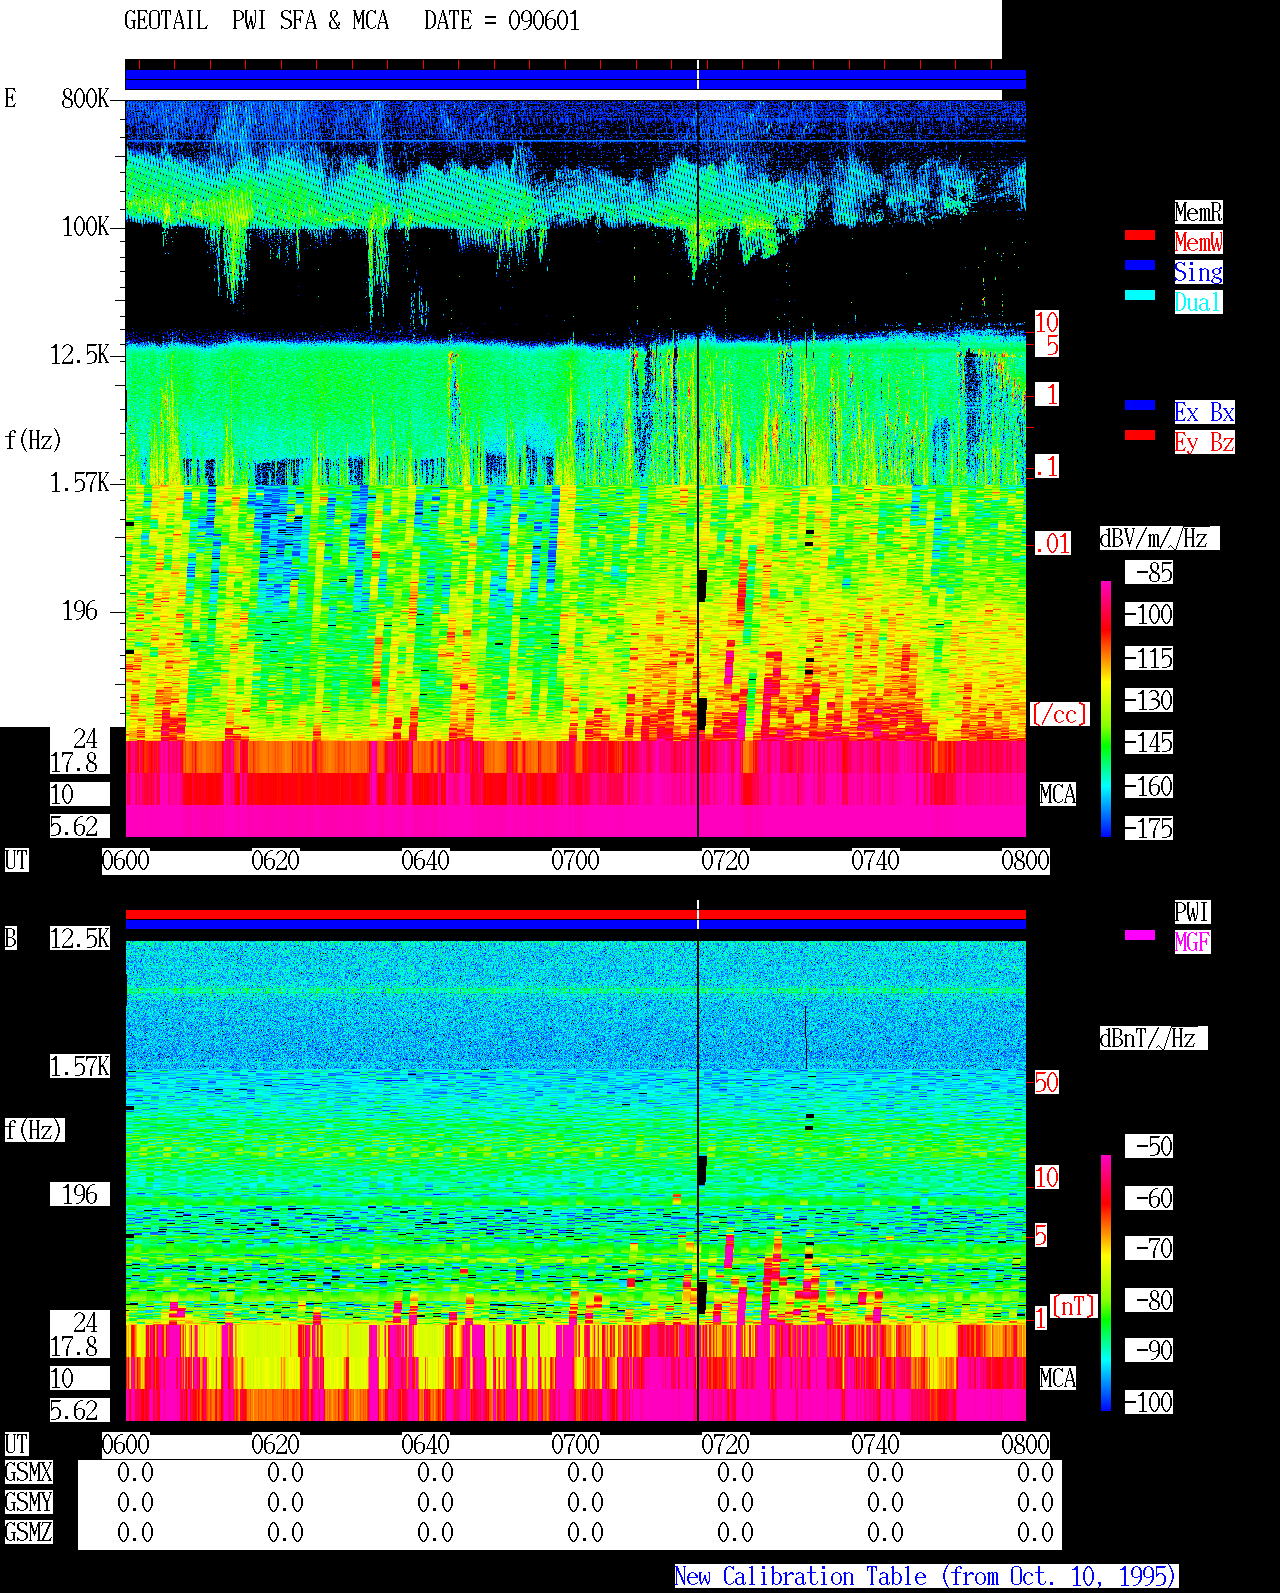The width and height of the screenshot is (1280, 1593).
Task: Click 0640 on the lower panel time axis
Action: [x=425, y=1444]
